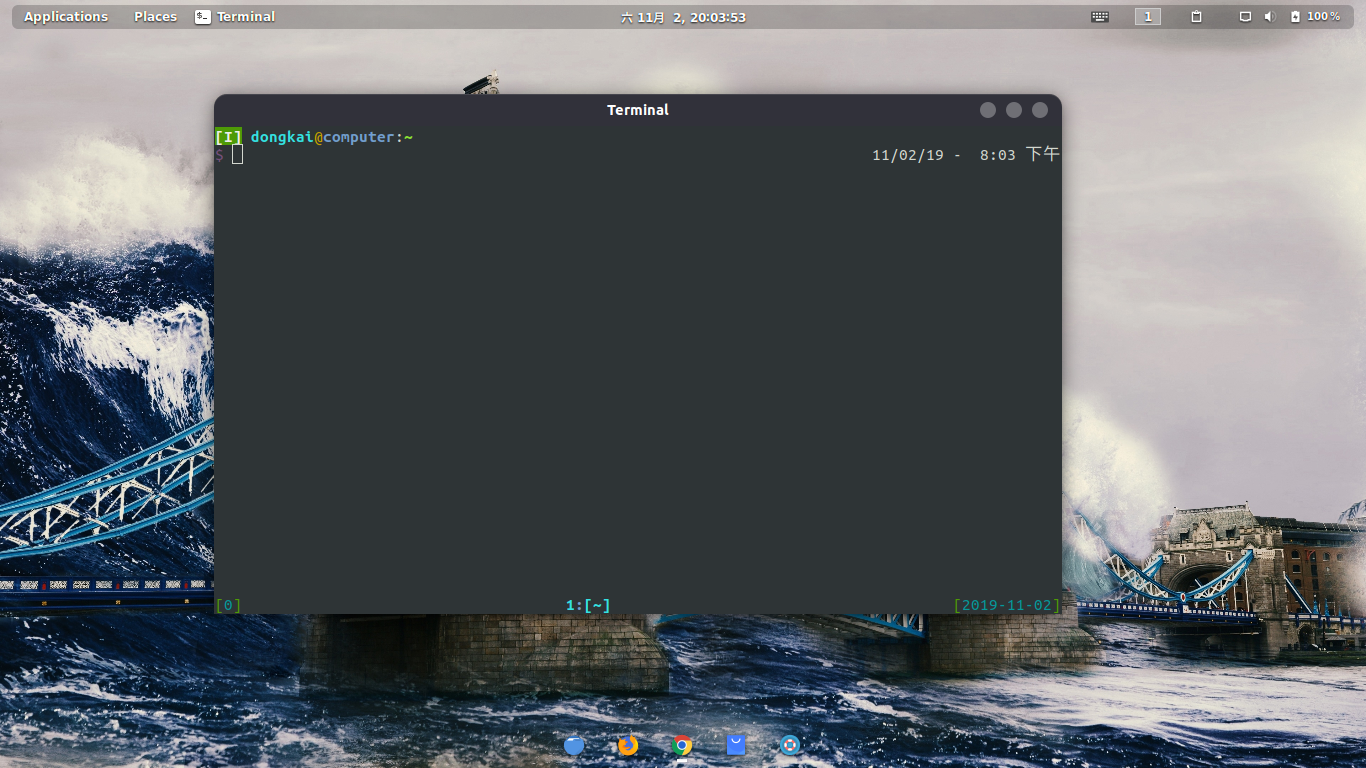
Task: Toggle the workspace switcher showing 1
Action: pos(1147,16)
